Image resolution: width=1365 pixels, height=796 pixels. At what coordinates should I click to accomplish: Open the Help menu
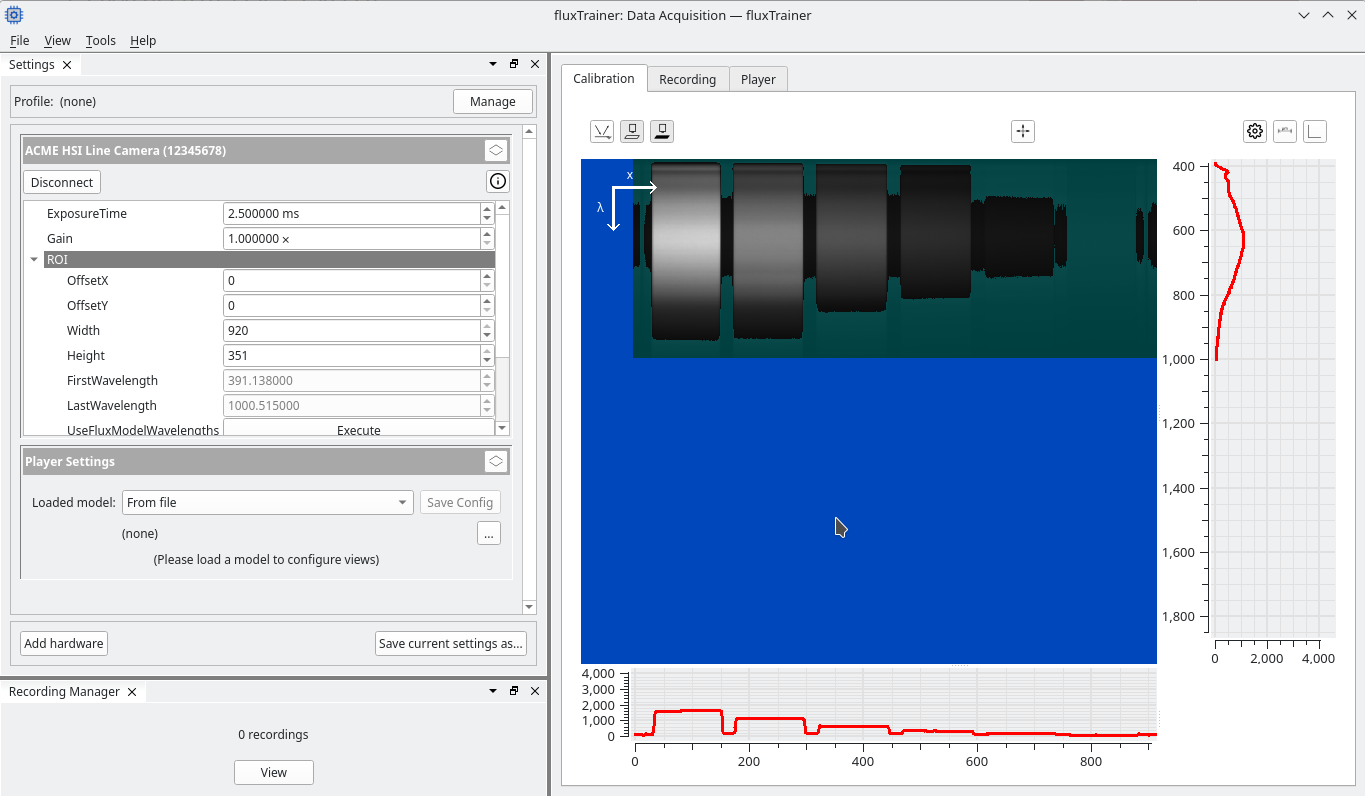point(143,41)
